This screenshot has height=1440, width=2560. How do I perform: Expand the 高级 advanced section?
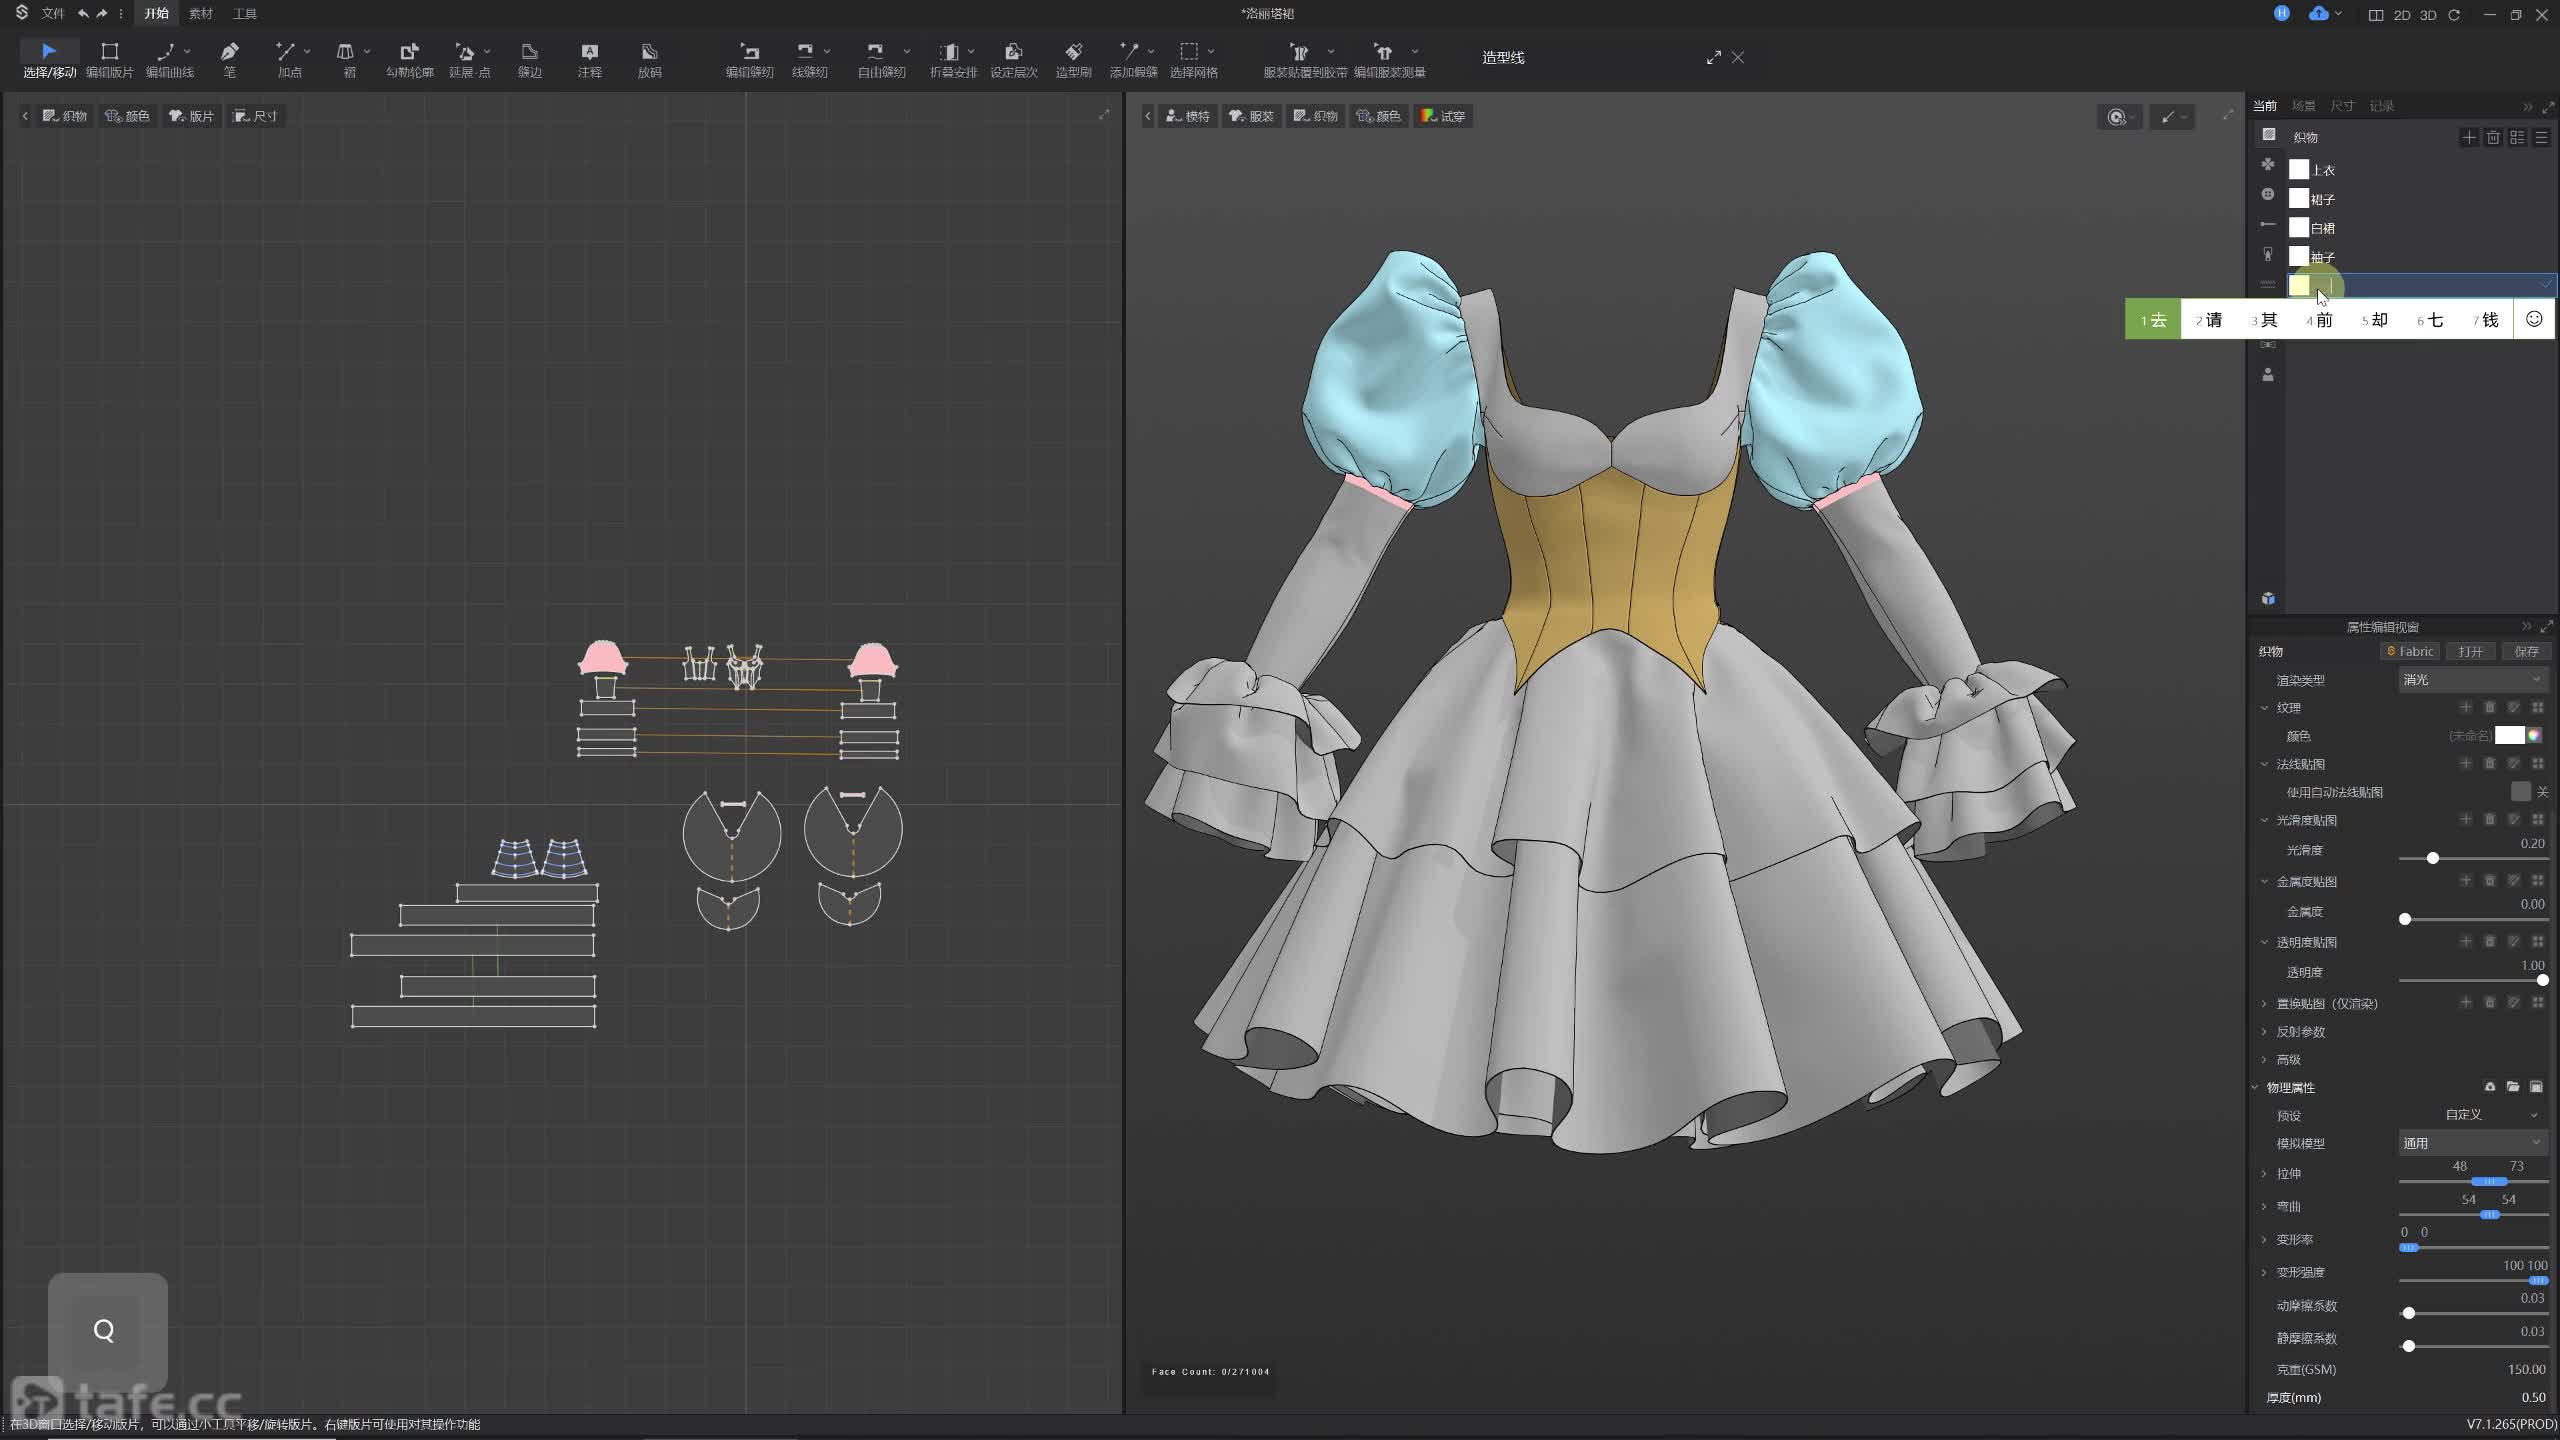point(2265,1059)
